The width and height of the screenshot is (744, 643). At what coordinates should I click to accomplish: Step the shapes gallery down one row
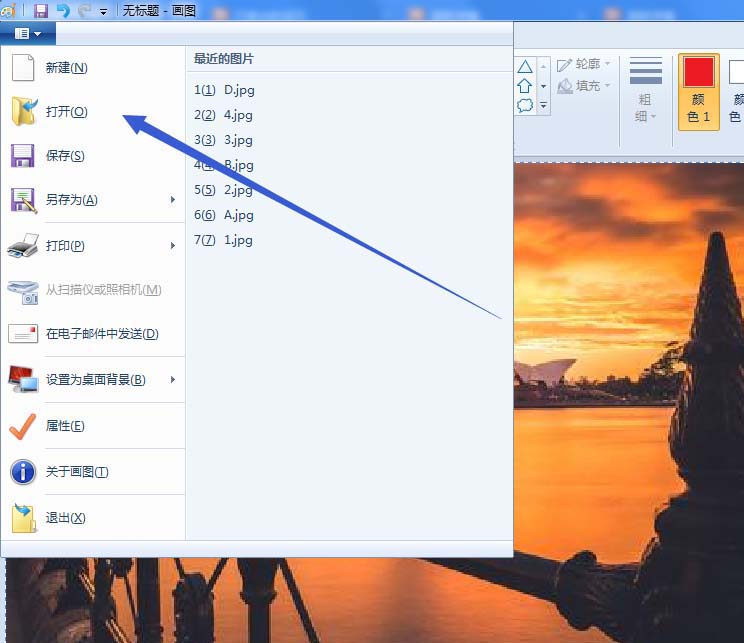pos(543,86)
